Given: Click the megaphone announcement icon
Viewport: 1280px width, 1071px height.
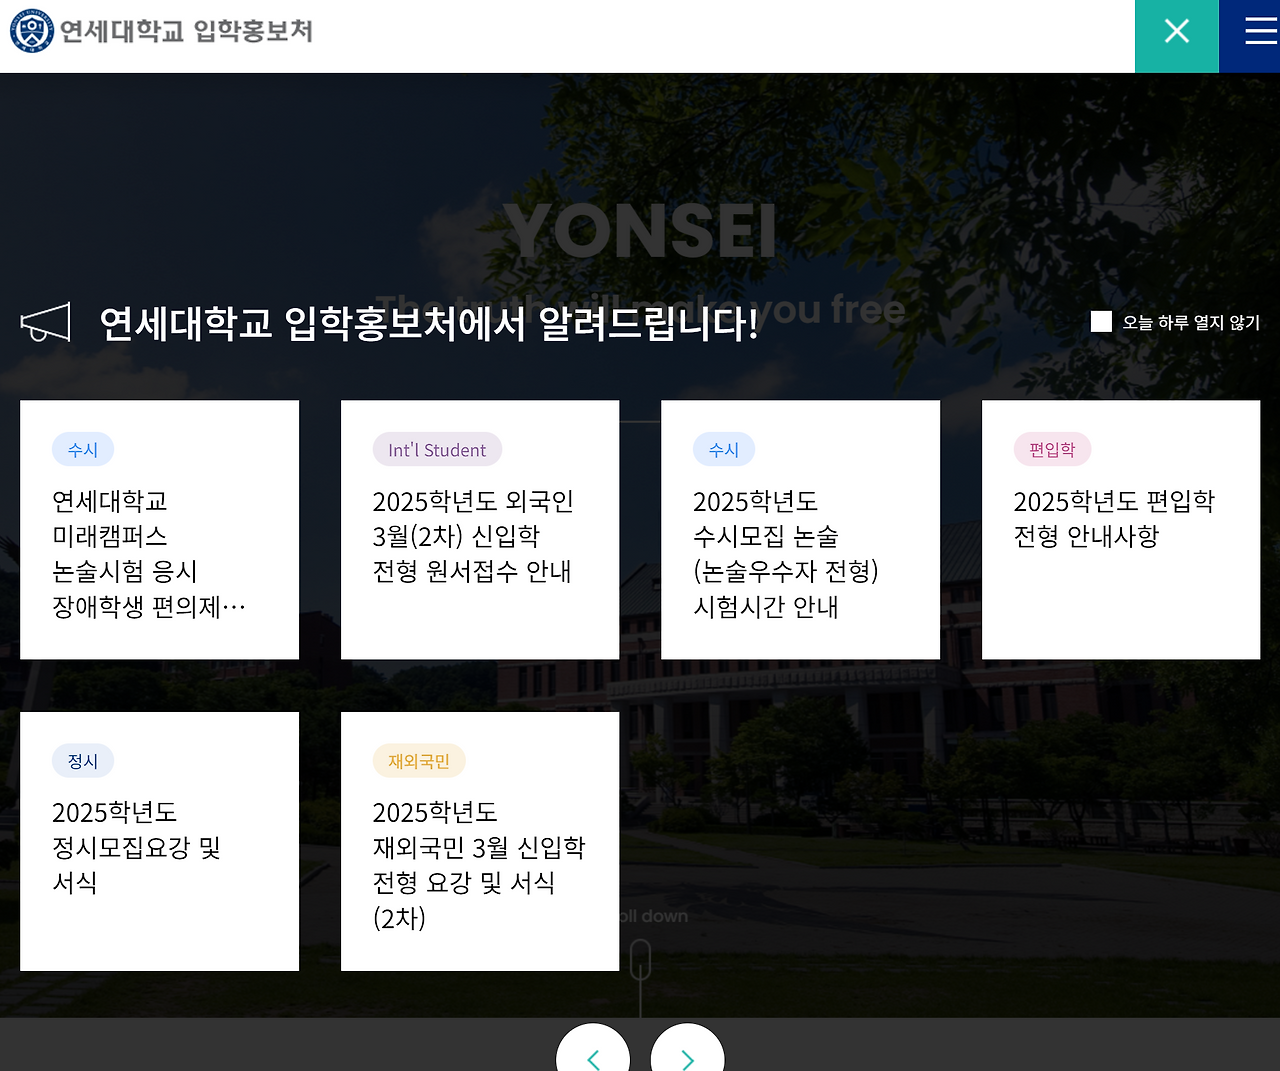Looking at the screenshot, I should (44, 322).
